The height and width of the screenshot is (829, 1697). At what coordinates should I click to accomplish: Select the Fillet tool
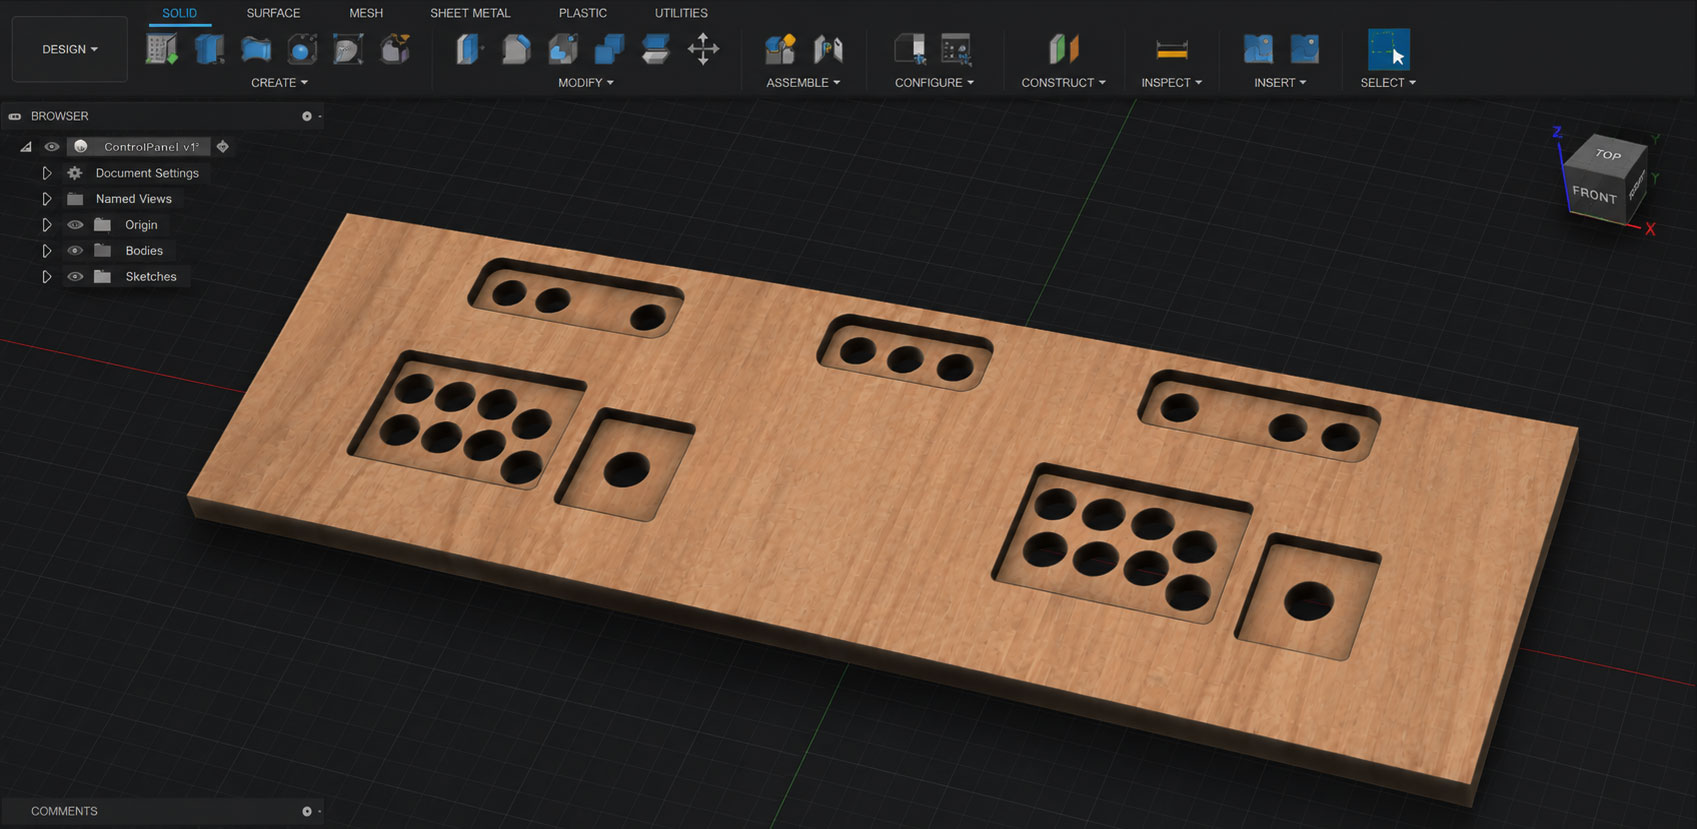click(x=516, y=49)
